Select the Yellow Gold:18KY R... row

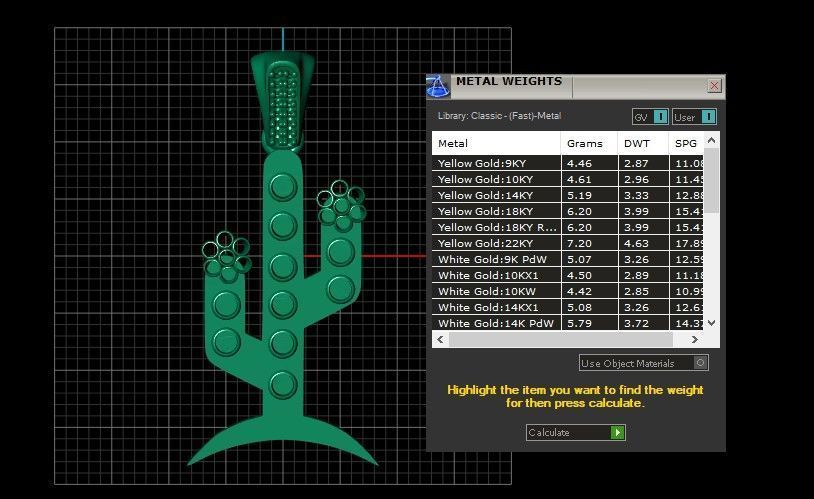tap(568, 227)
